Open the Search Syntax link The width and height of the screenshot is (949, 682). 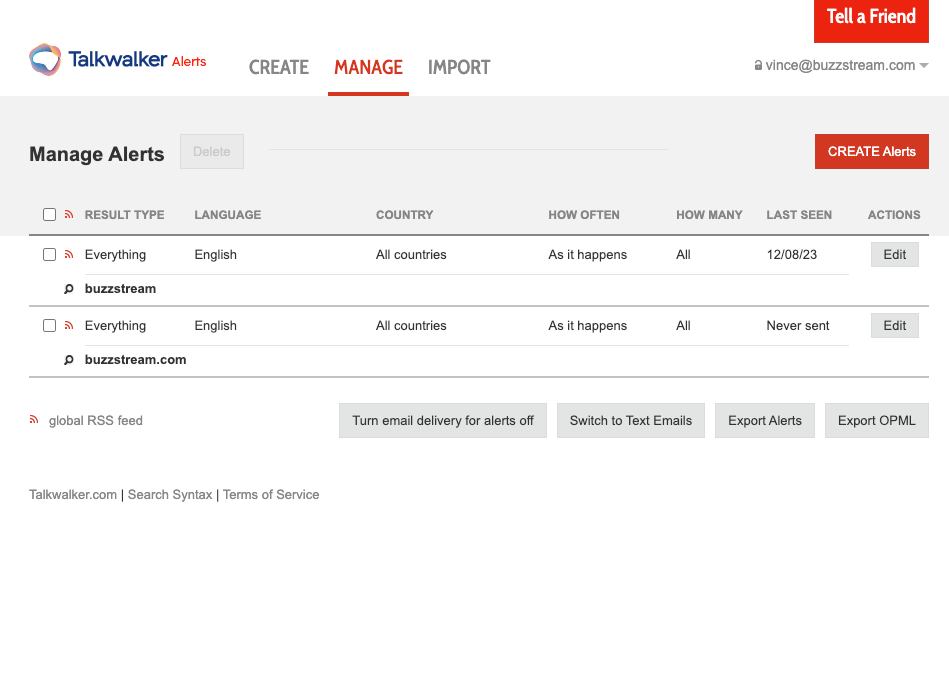click(170, 494)
